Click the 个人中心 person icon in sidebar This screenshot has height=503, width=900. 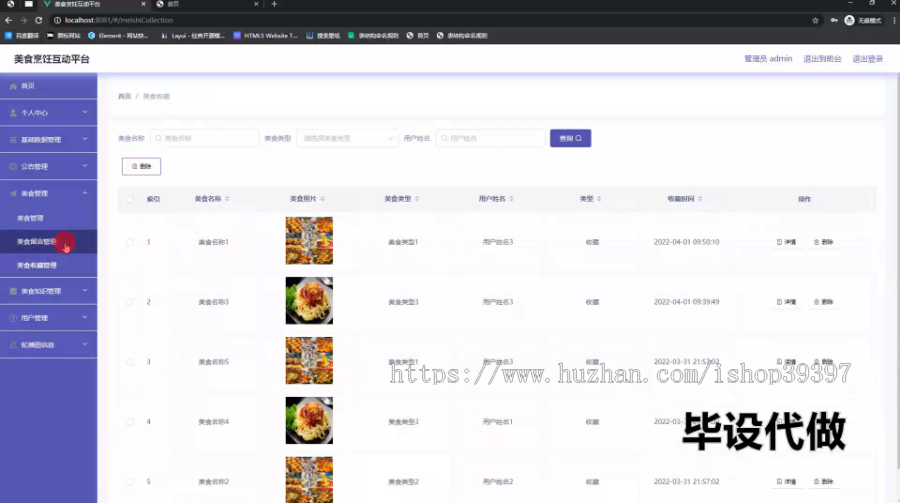coord(13,113)
